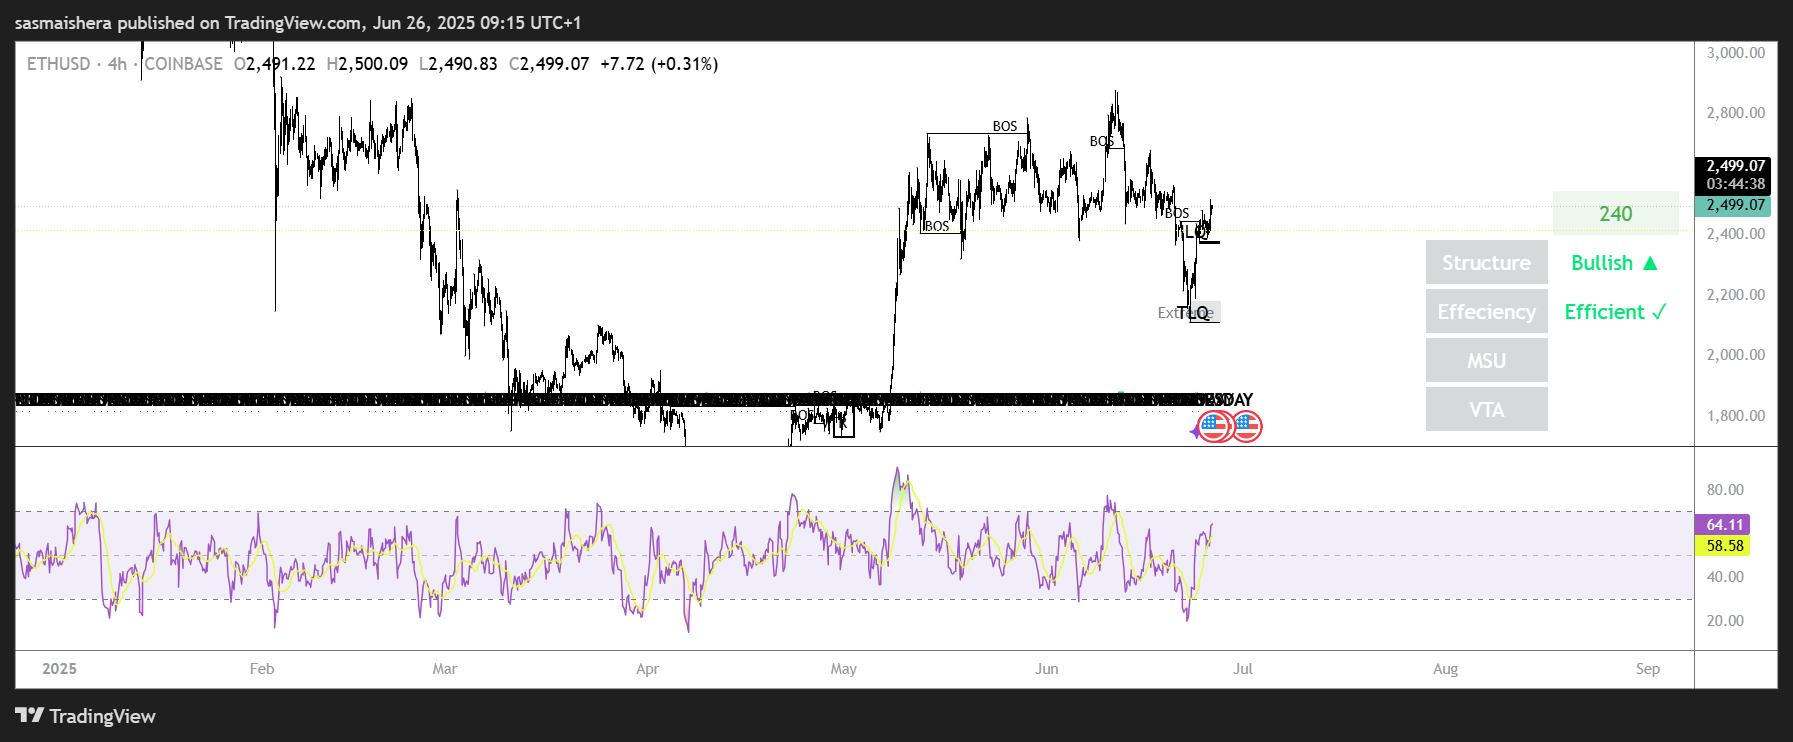Screen dimensions: 1793x742
Task: Click the 20.00 RSI axis level
Action: click(x=1725, y=621)
